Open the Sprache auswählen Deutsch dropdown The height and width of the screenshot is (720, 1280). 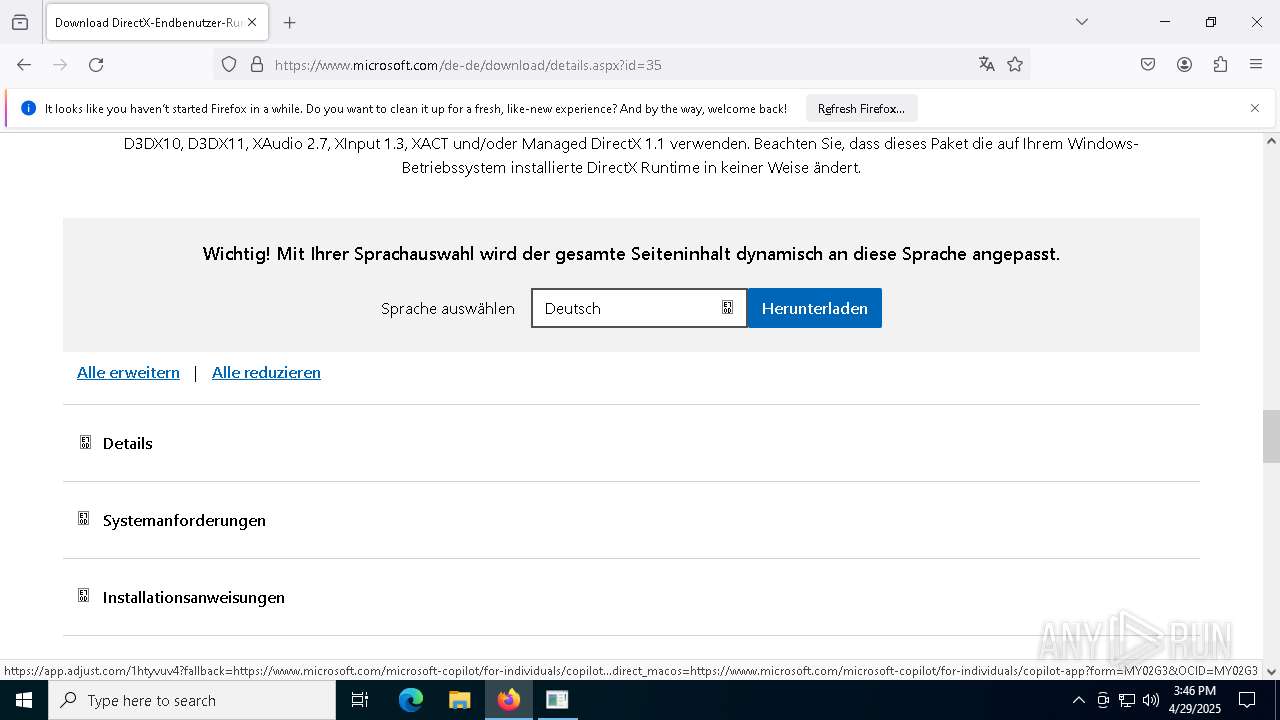pyautogui.click(x=639, y=308)
